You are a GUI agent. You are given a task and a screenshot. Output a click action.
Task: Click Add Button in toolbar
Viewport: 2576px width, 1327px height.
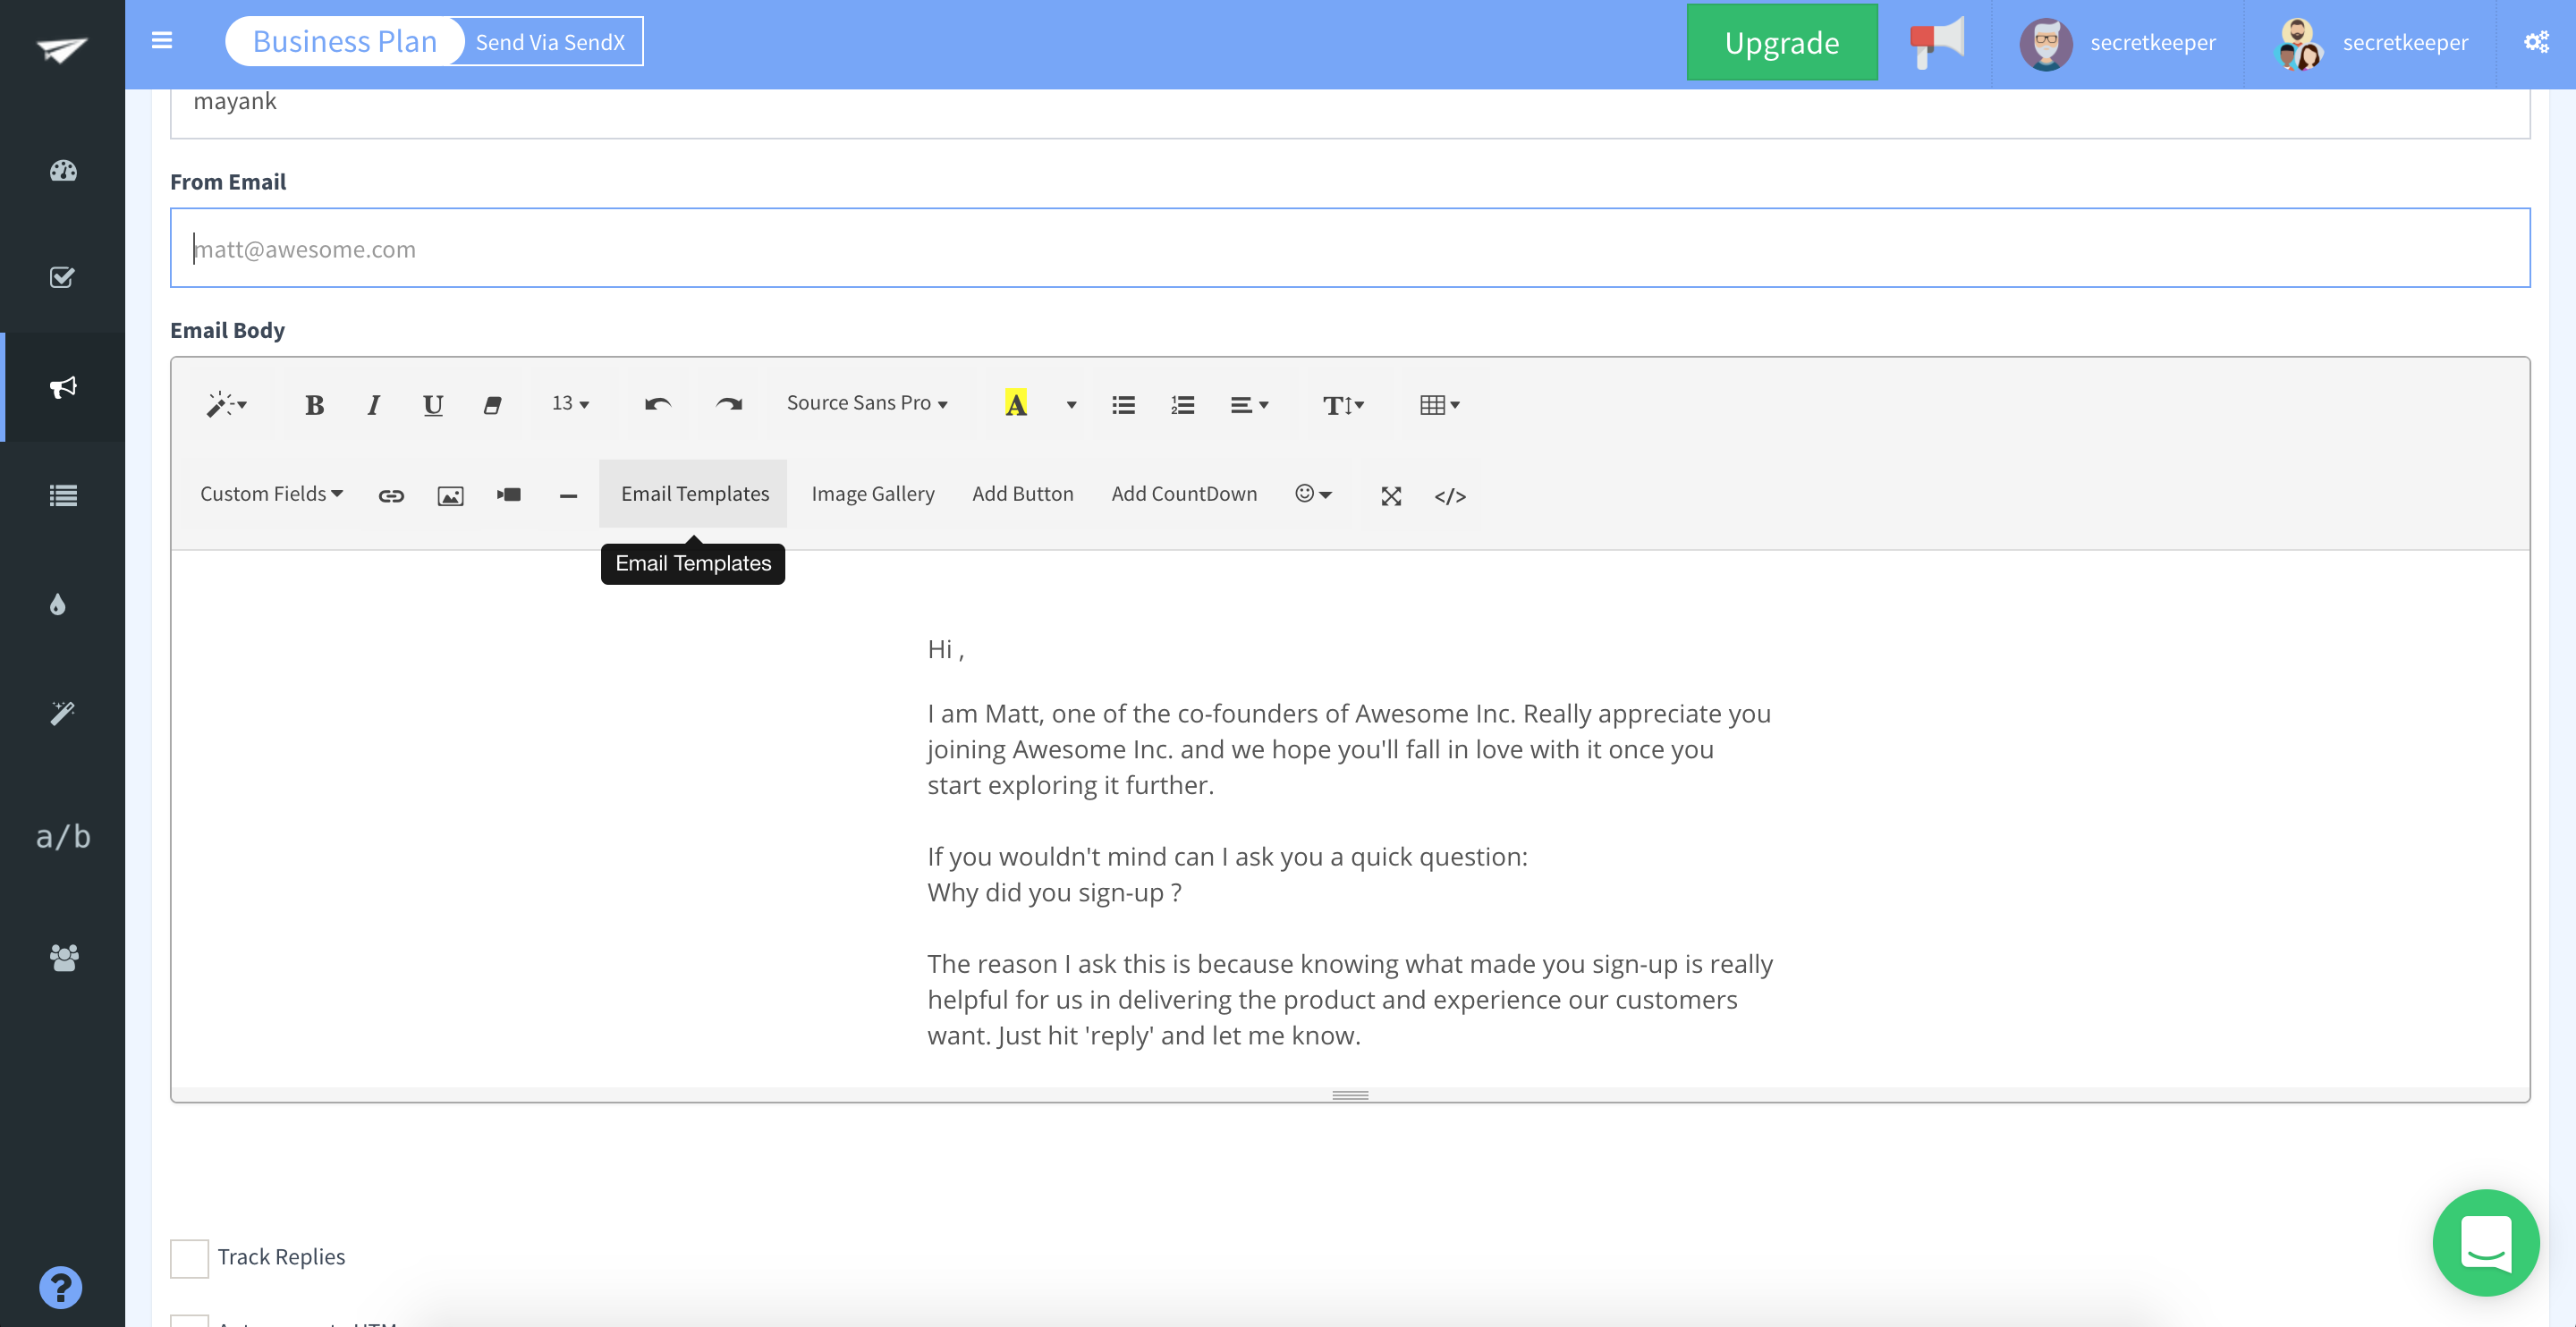point(1023,494)
